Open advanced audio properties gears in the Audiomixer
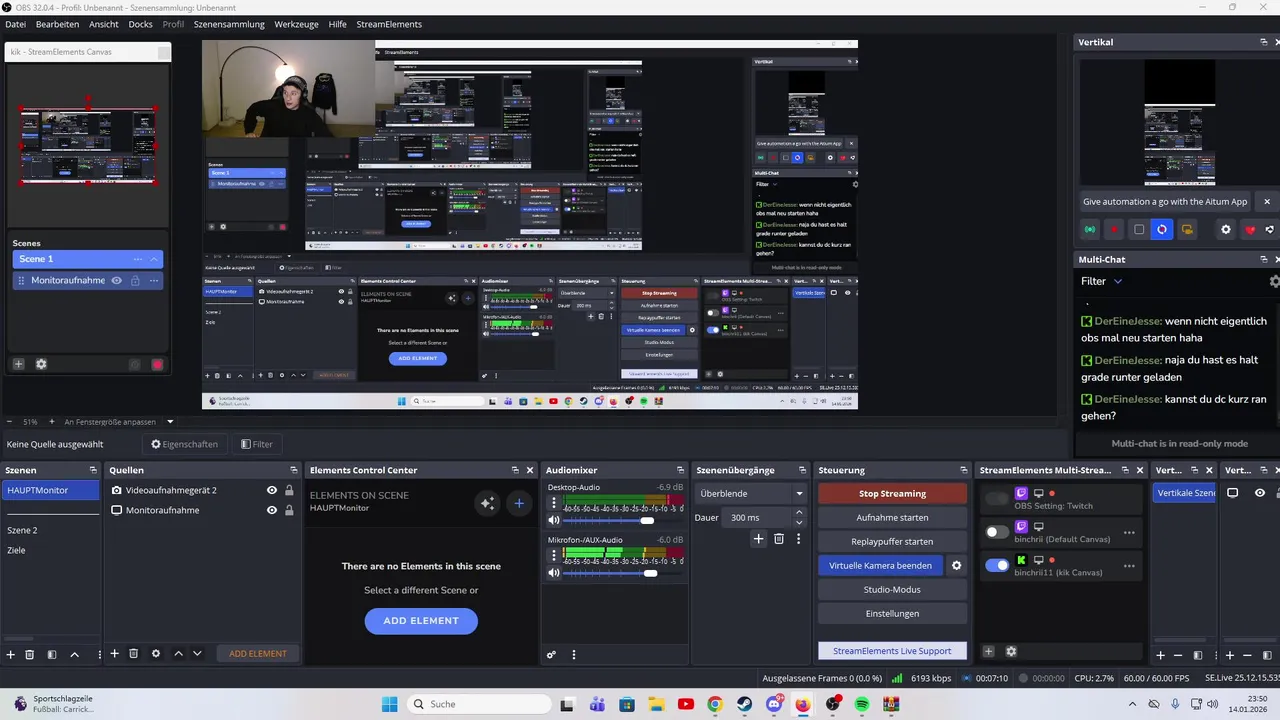Viewport: 1280px width, 720px height. (x=551, y=655)
